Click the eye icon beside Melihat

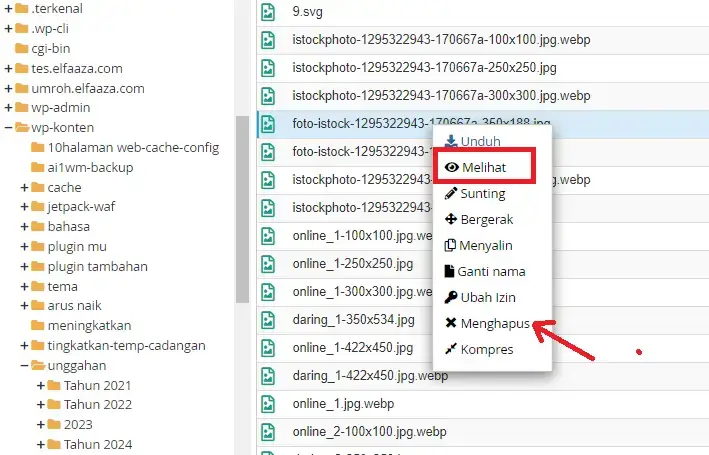pyautogui.click(x=451, y=167)
